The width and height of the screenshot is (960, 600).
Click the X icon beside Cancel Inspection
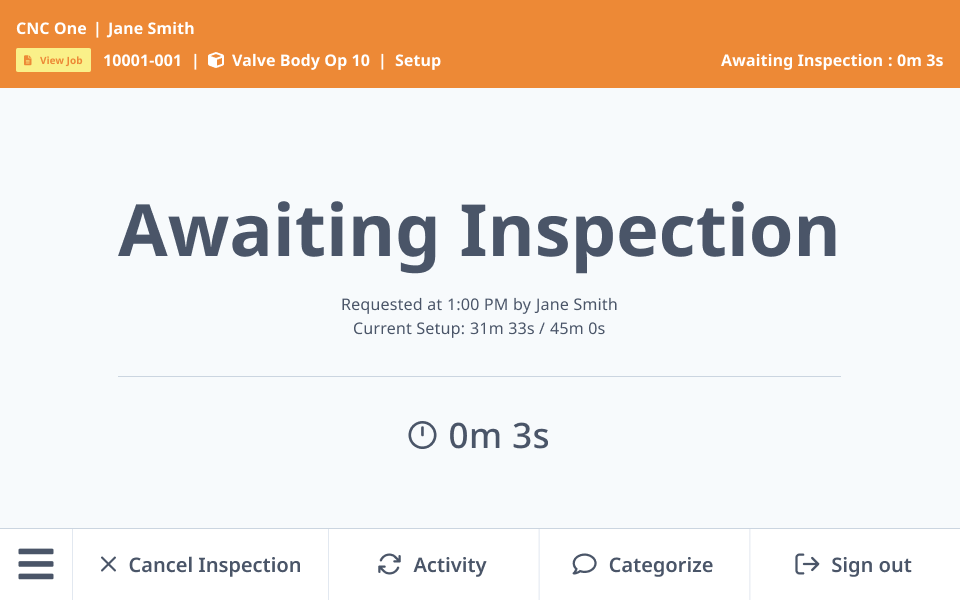109,564
